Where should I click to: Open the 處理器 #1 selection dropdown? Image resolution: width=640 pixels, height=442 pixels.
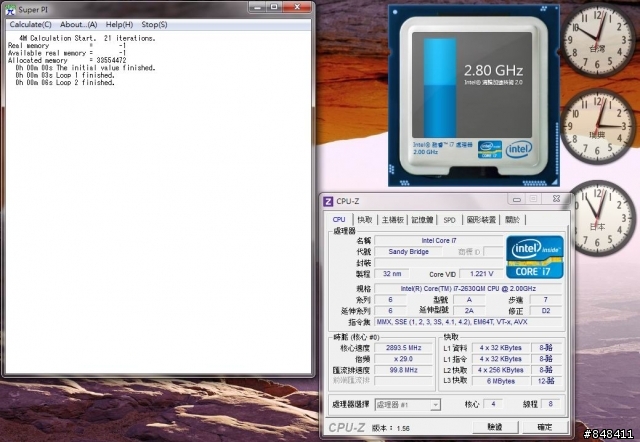[x=407, y=405]
